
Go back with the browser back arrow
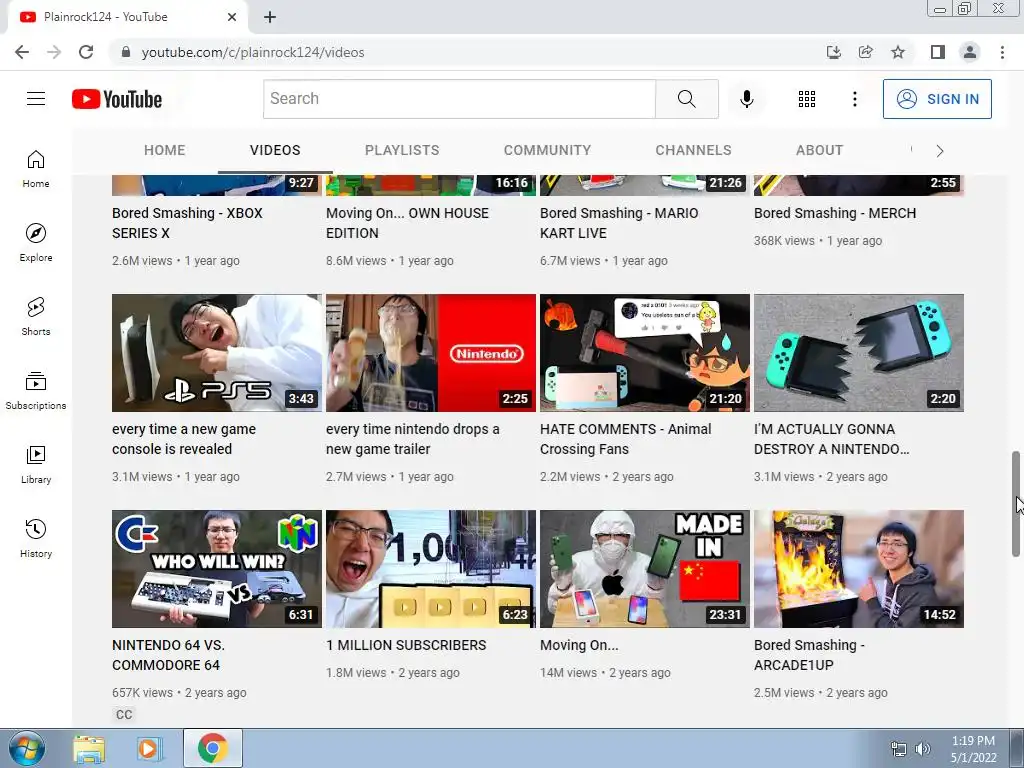click(x=22, y=52)
